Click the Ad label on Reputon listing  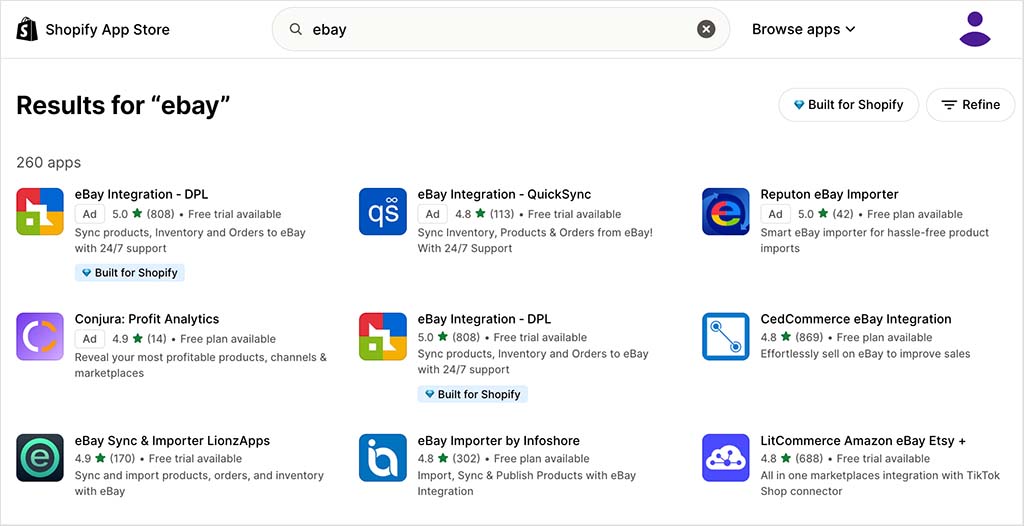click(775, 214)
